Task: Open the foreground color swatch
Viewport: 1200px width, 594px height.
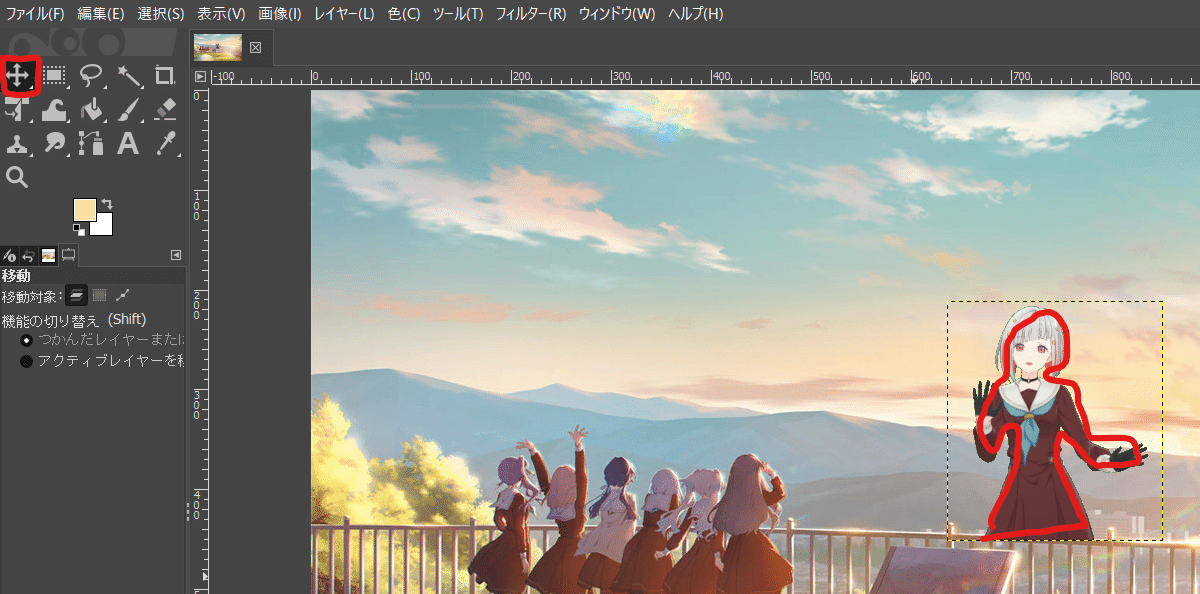Action: click(84, 210)
